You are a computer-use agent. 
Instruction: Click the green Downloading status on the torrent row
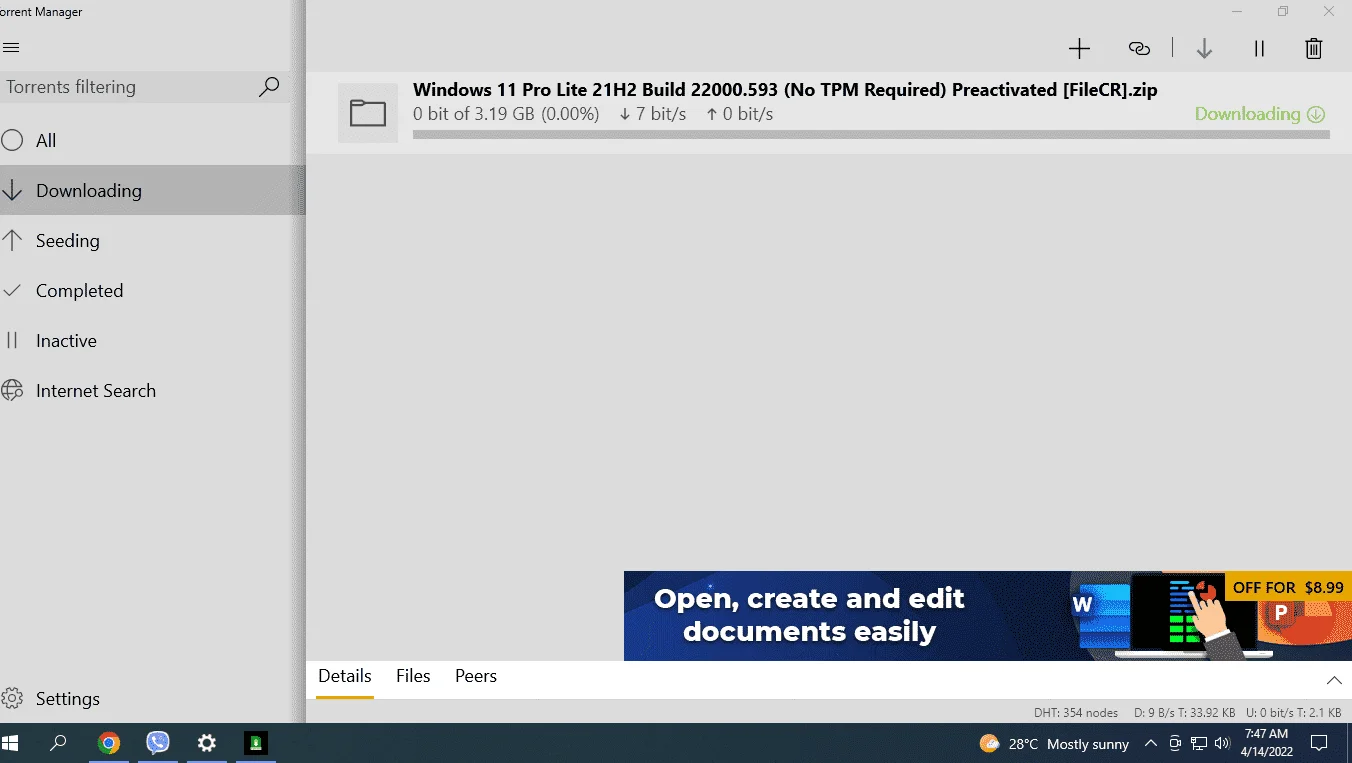(x=1260, y=114)
